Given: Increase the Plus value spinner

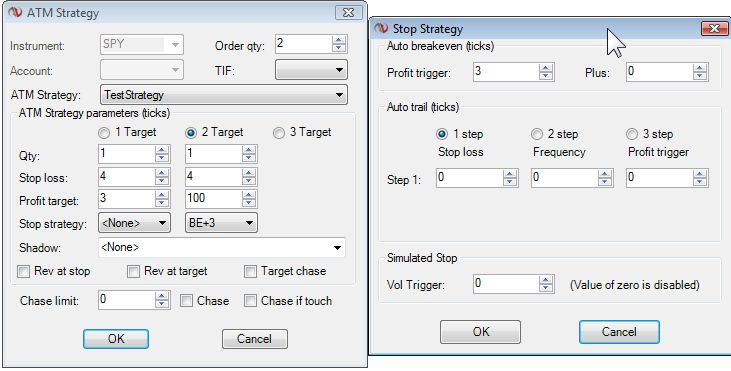Looking at the screenshot, I should click(x=699, y=68).
